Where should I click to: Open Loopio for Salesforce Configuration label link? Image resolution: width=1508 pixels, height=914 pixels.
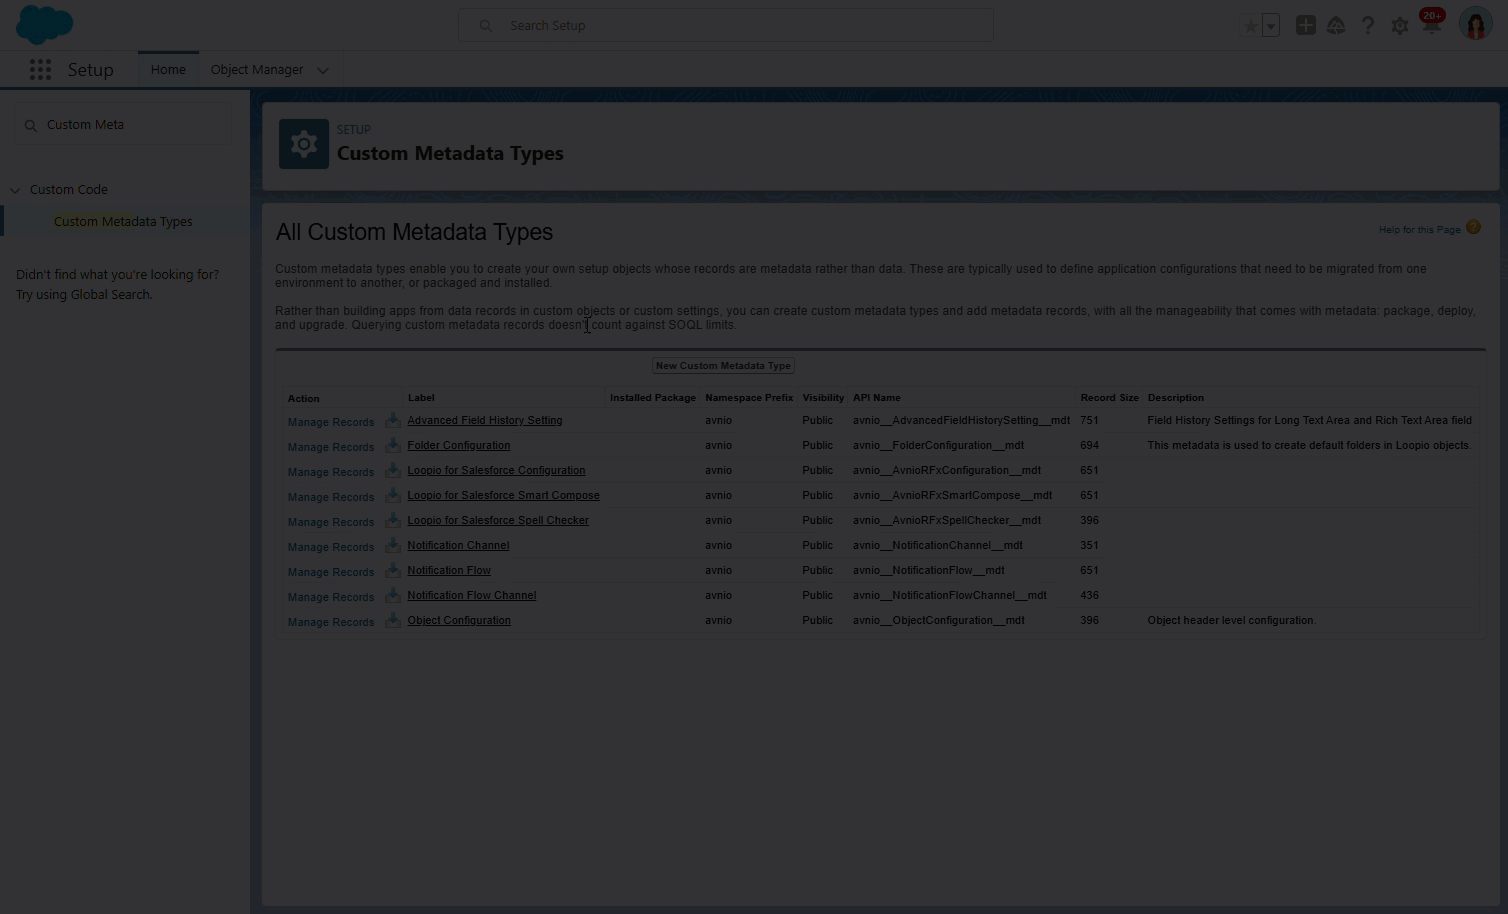pyautogui.click(x=496, y=471)
